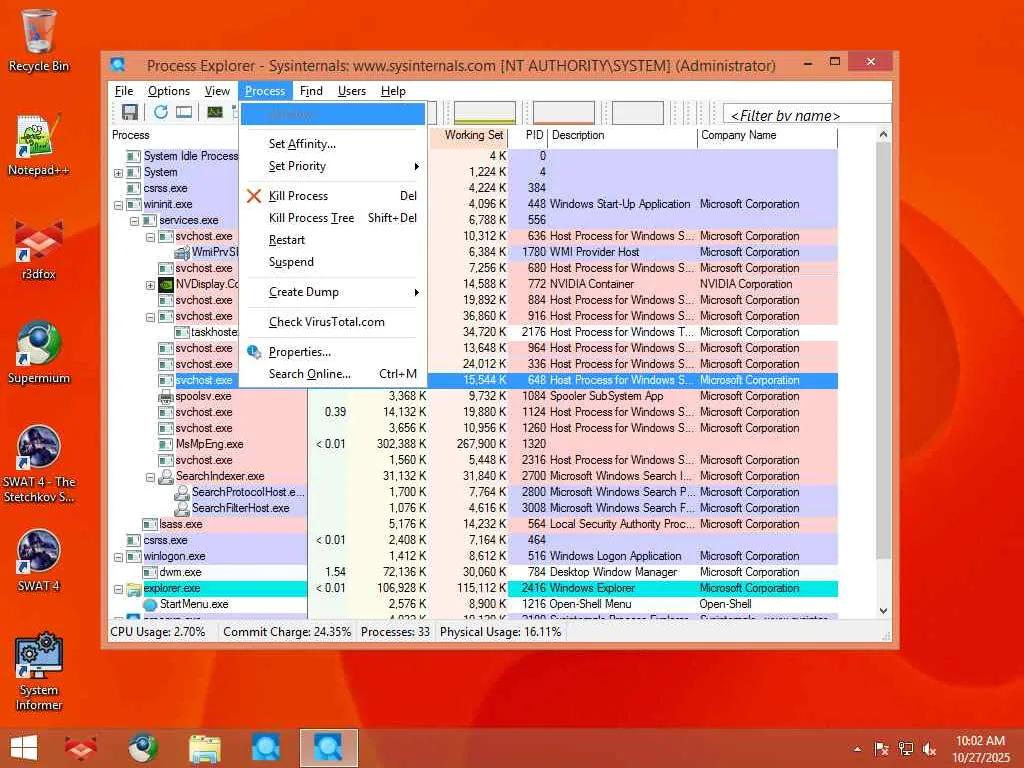This screenshot has height=768, width=1024.
Task: Select the SWAT 4 desktop shortcut
Action: tap(39, 560)
